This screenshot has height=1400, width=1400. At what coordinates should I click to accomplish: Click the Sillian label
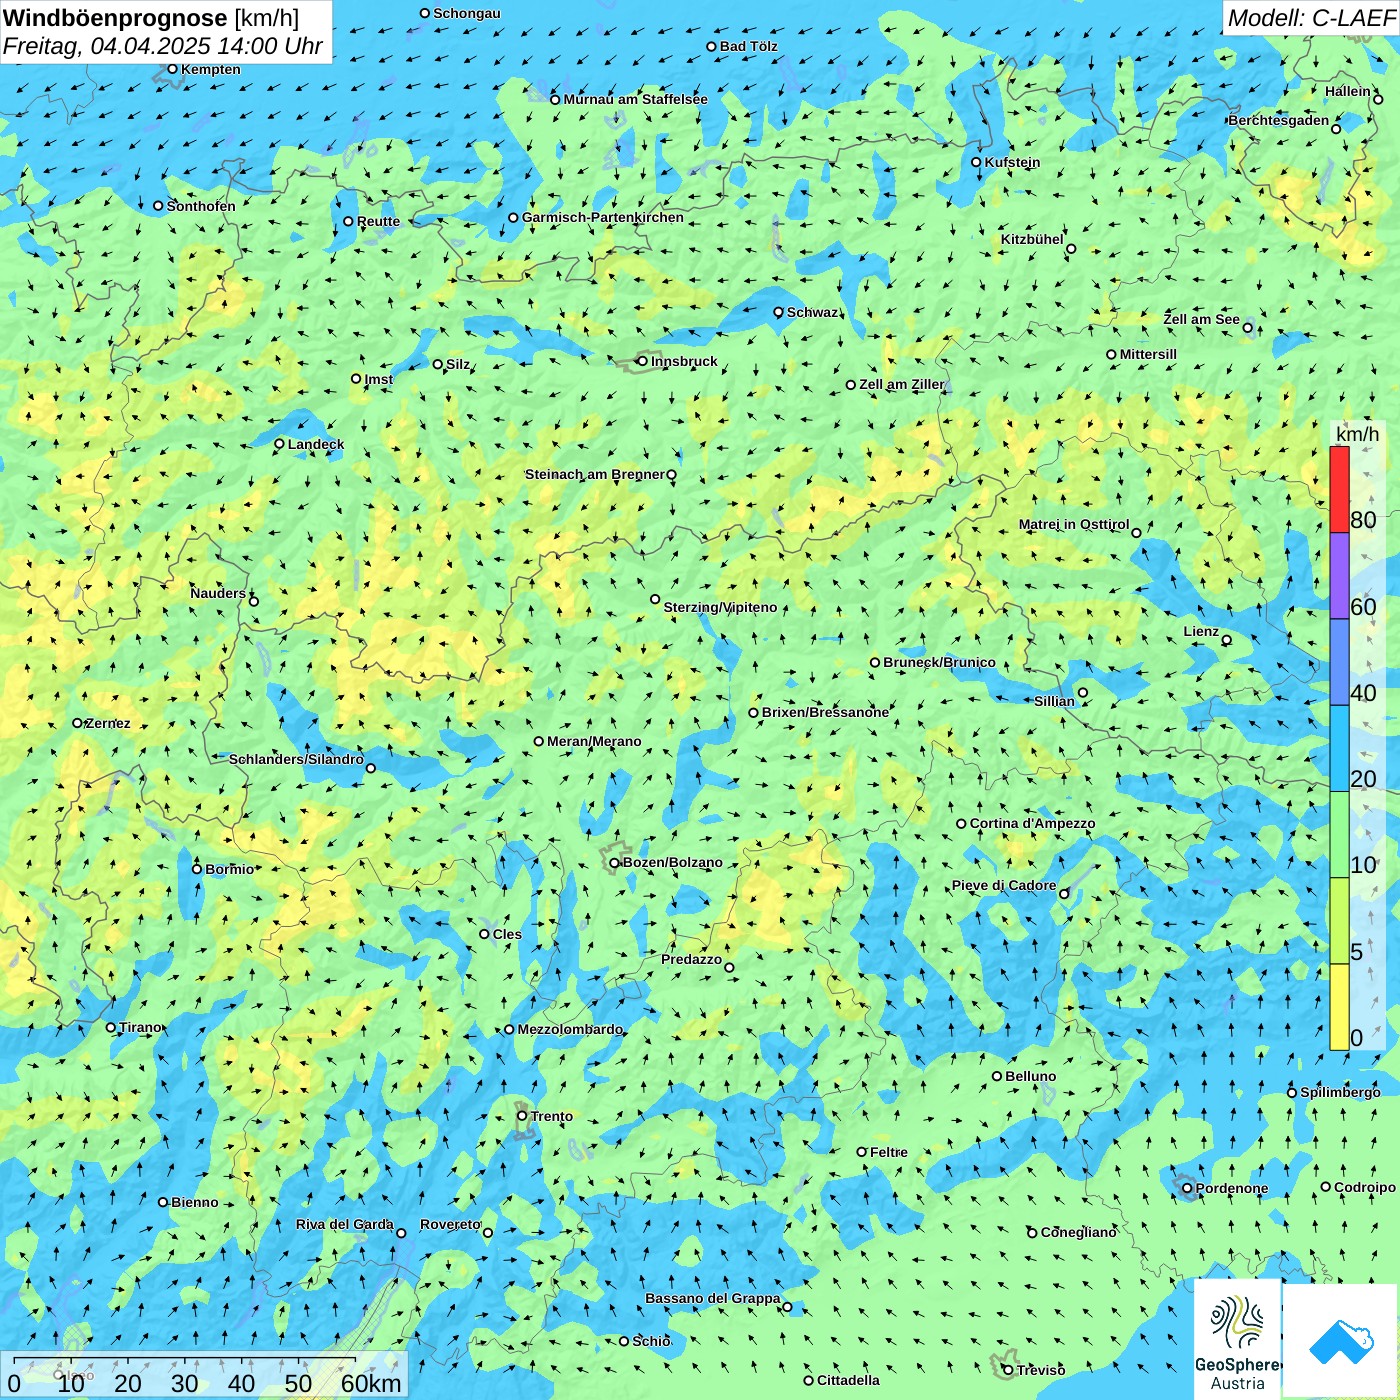coord(1054,701)
